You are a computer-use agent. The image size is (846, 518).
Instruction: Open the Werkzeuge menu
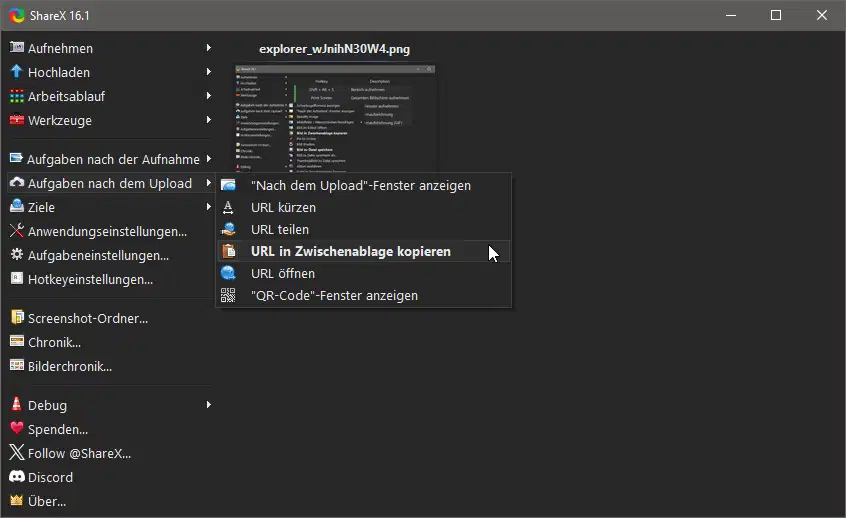[111, 120]
